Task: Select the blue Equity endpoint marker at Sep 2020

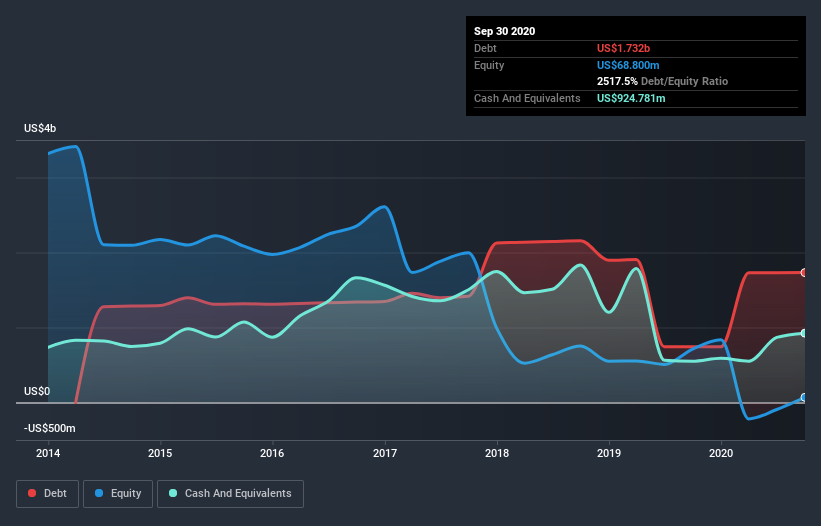Action: point(804,398)
